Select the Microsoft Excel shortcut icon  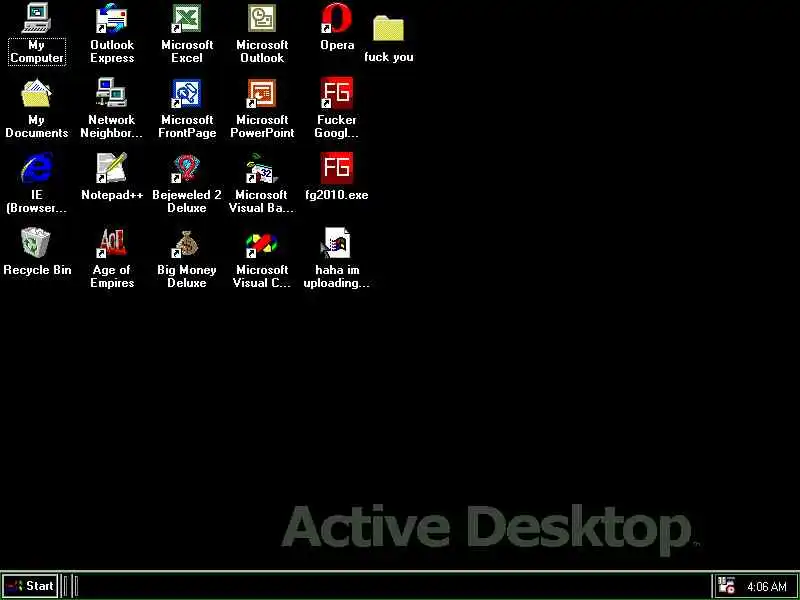click(187, 18)
